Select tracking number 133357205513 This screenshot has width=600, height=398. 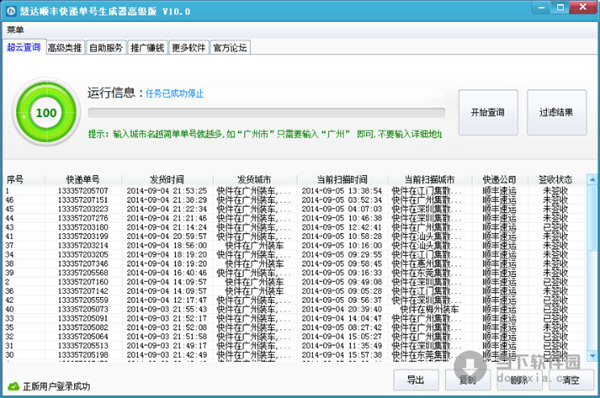[83, 346]
